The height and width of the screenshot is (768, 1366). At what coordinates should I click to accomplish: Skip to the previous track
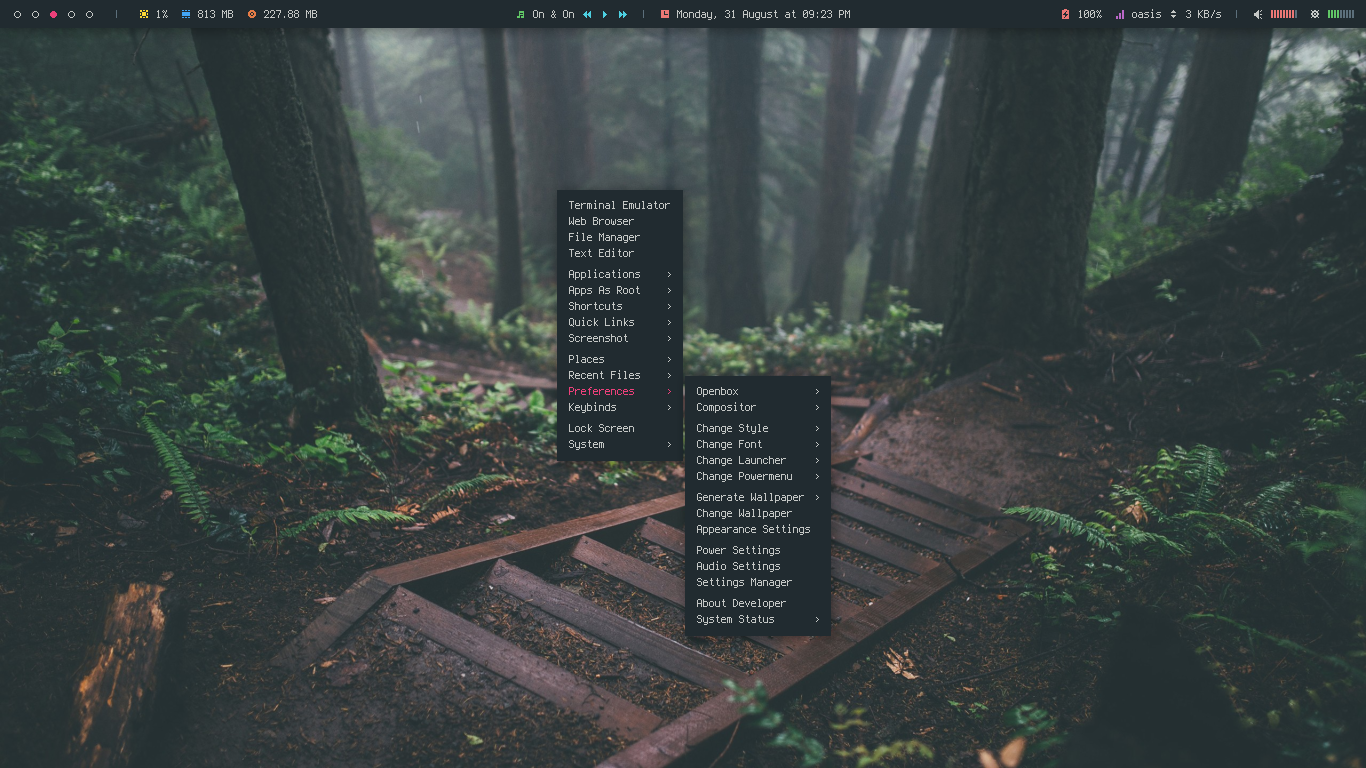[587, 14]
